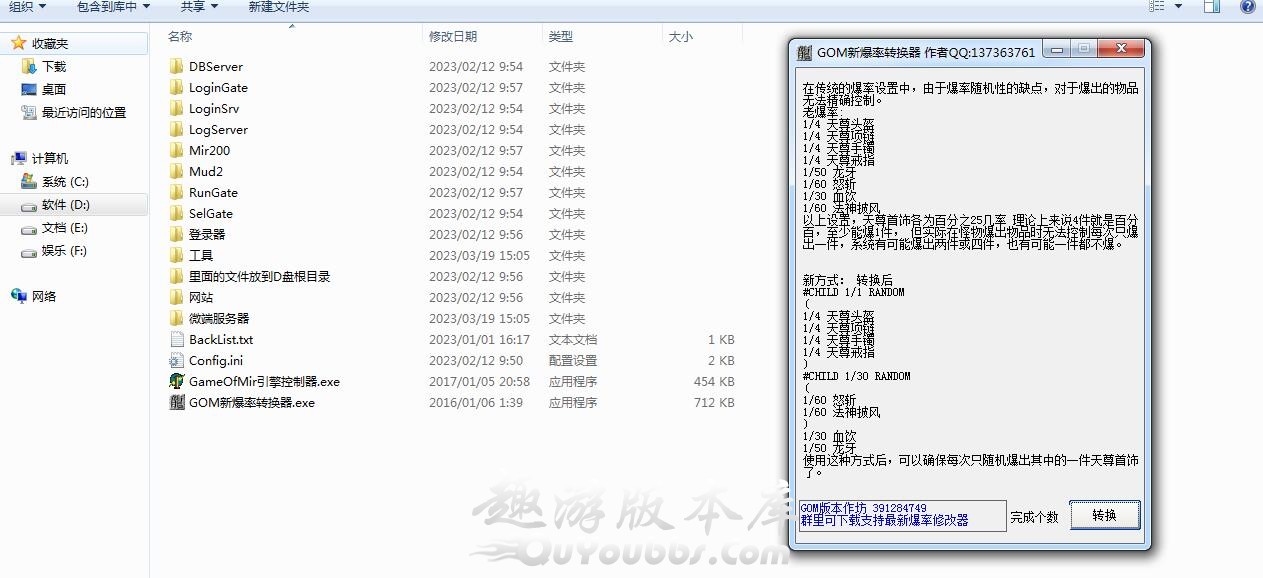Click the help question mark icon
The image size is (1263, 578).
click(1248, 6)
